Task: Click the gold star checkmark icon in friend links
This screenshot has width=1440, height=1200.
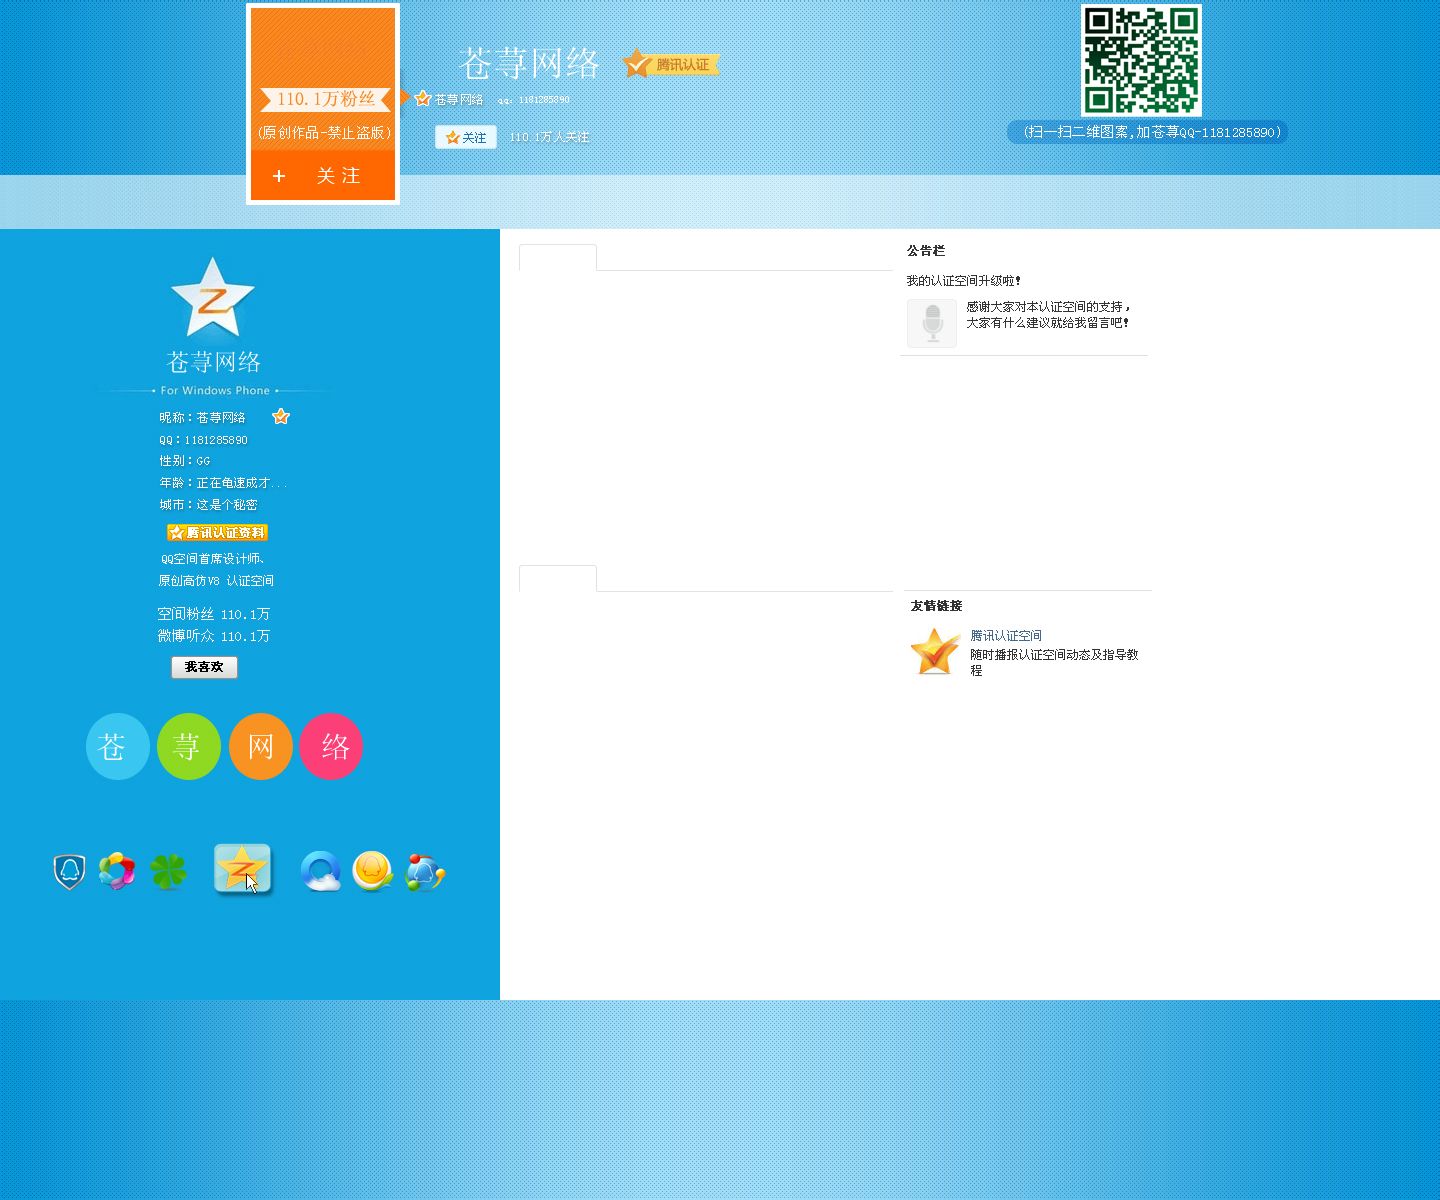Action: [x=935, y=652]
